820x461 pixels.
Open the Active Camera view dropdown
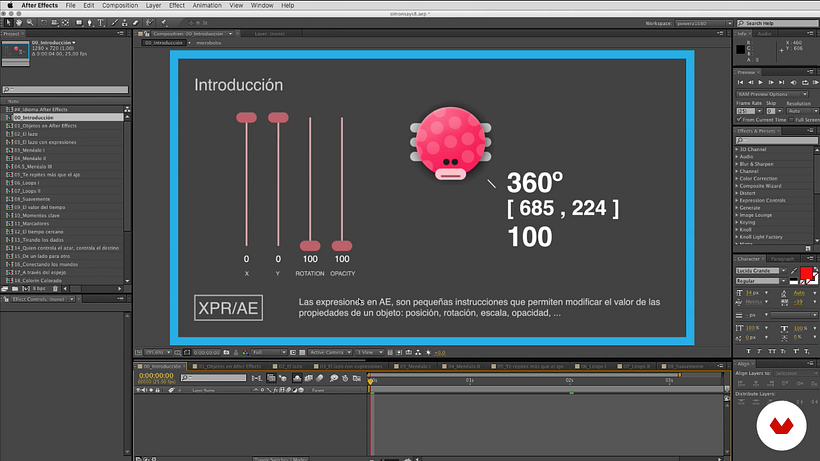(330, 353)
